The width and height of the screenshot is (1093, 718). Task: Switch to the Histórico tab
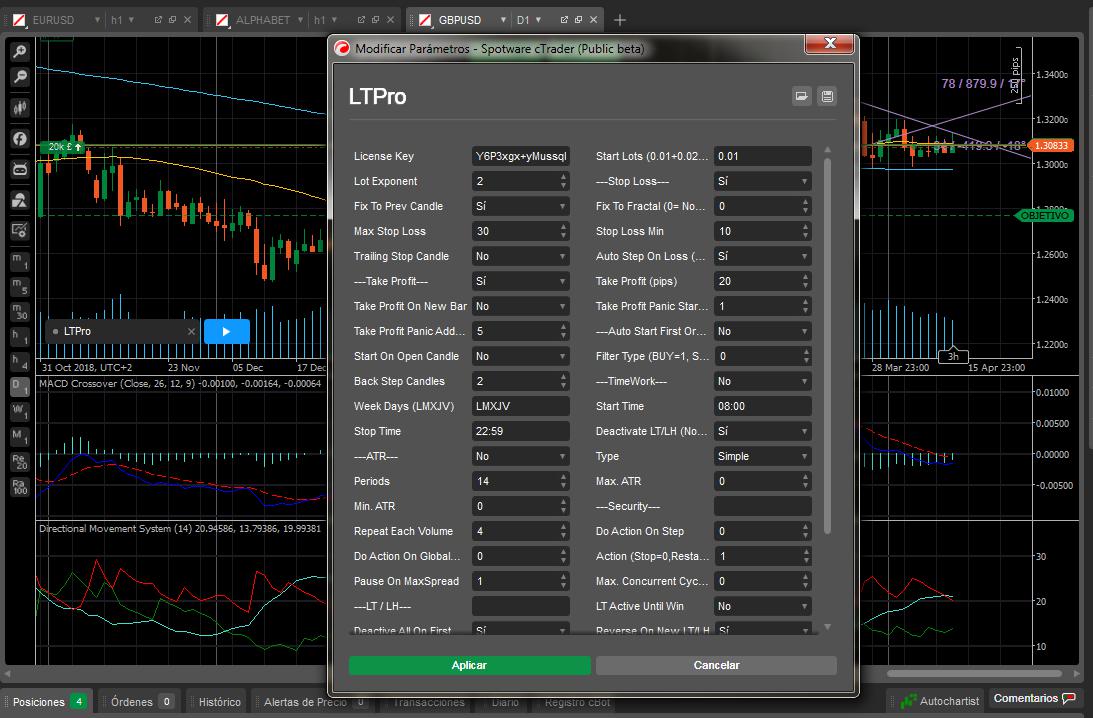click(x=220, y=701)
